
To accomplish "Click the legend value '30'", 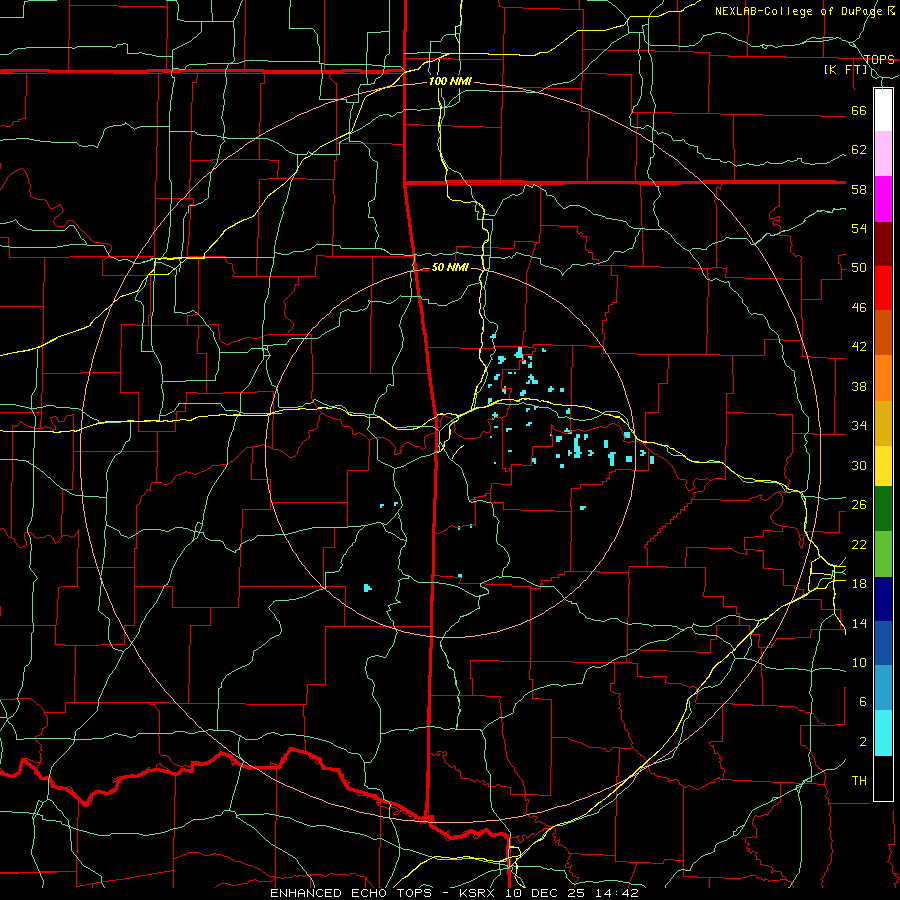I will pyautogui.click(x=859, y=465).
